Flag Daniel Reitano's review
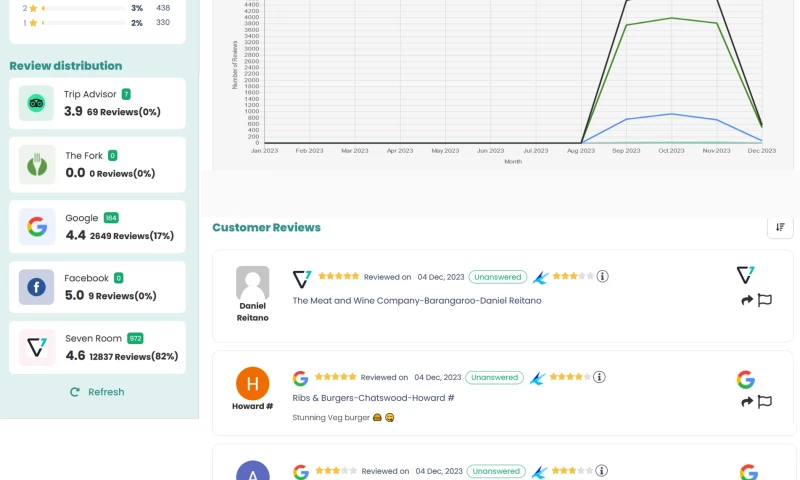The image size is (800, 480). point(764,300)
